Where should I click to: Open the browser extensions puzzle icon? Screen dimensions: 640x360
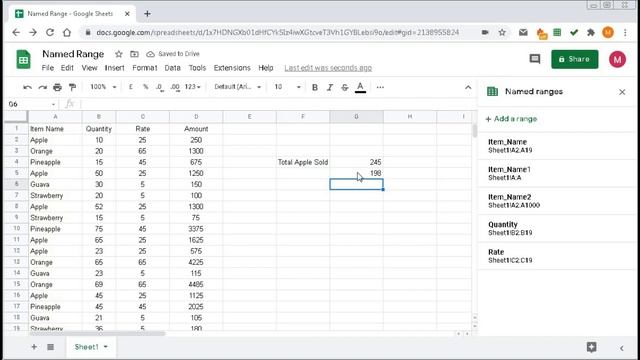coord(591,33)
